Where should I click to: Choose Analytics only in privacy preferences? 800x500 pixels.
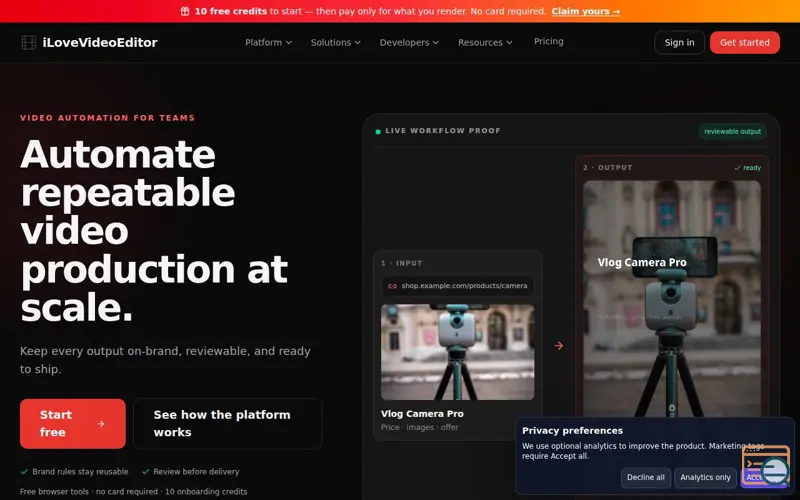tap(705, 478)
